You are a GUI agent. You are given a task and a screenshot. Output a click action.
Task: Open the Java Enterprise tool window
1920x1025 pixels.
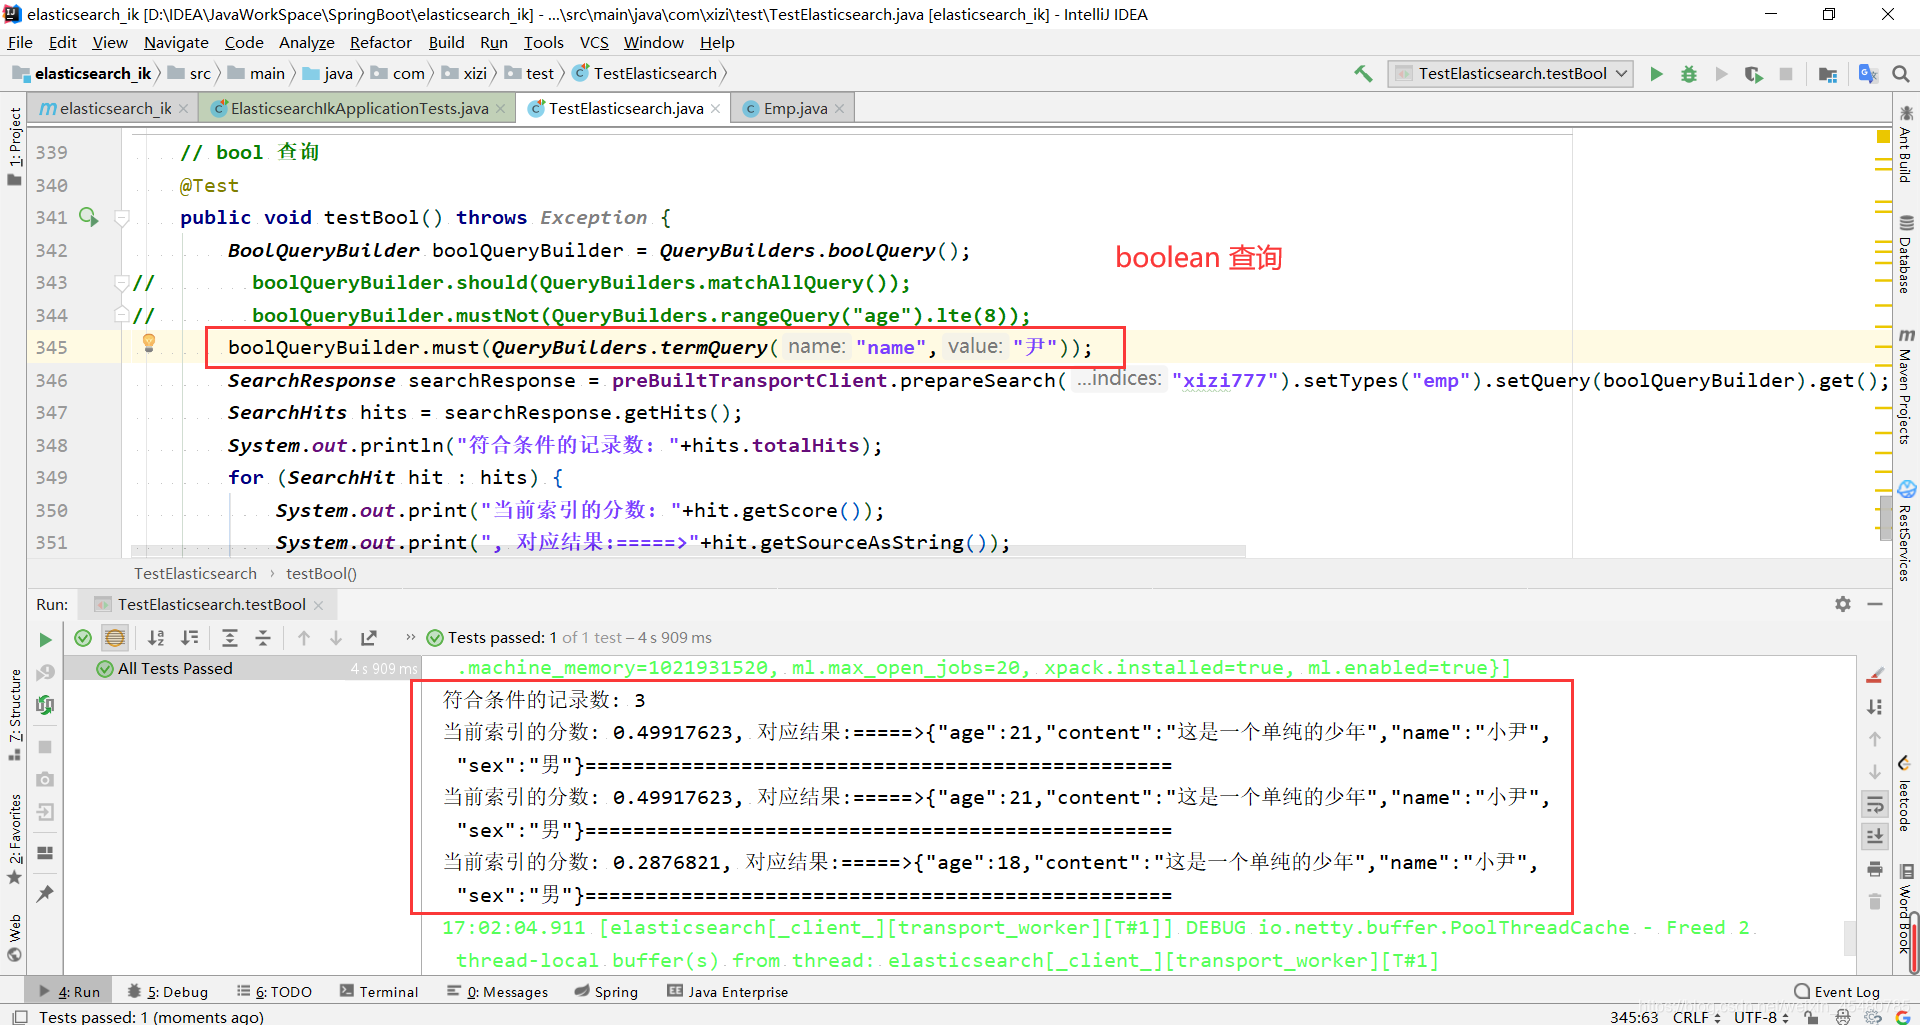728,991
